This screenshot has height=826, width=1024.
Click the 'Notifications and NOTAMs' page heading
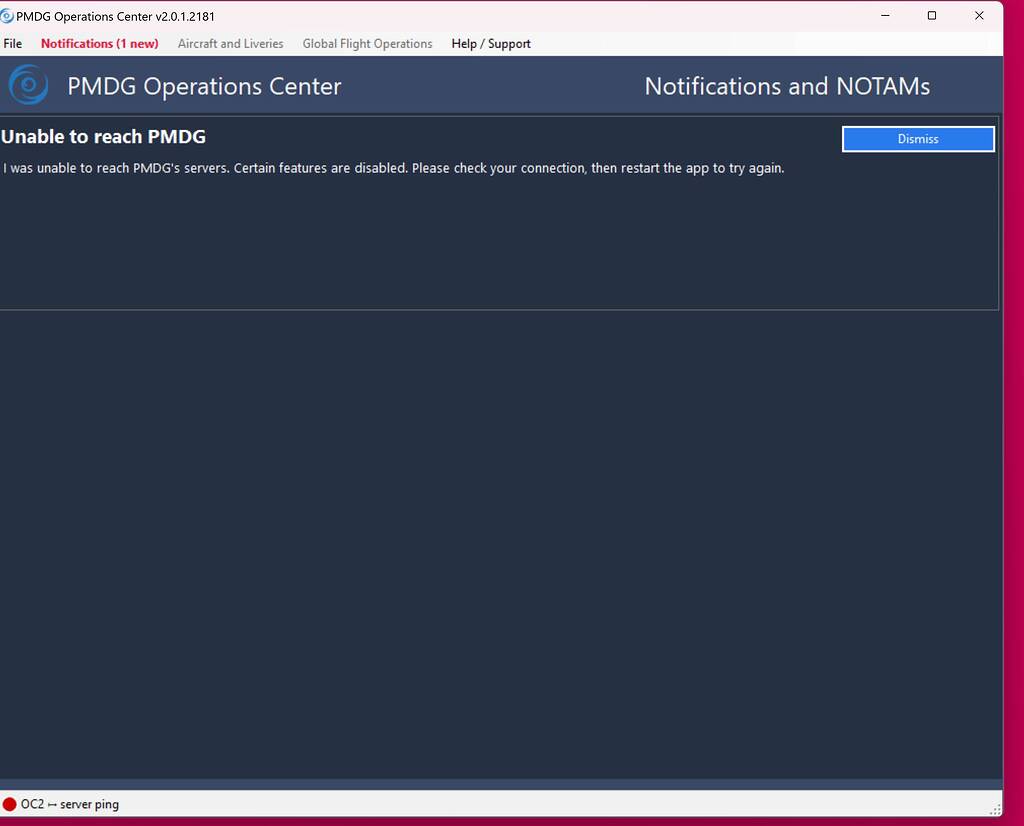(x=787, y=86)
